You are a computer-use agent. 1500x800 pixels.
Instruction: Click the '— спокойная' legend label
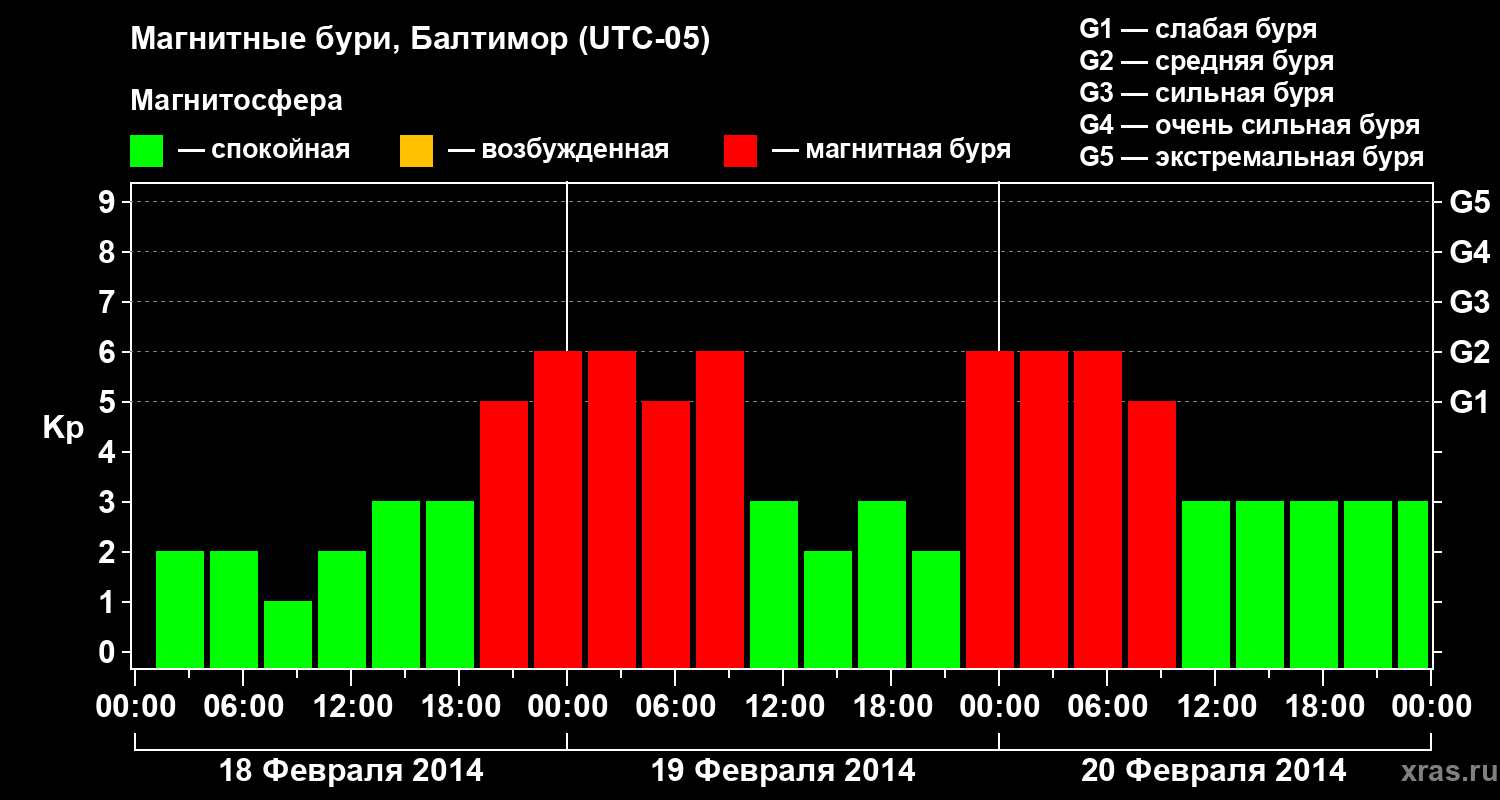[x=264, y=150]
